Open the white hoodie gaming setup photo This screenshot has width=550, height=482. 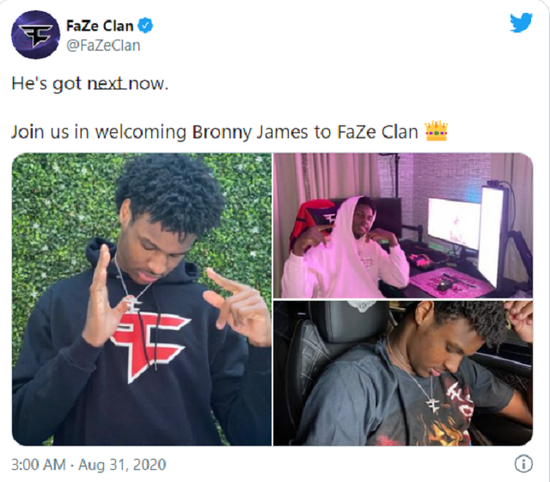[x=403, y=225]
